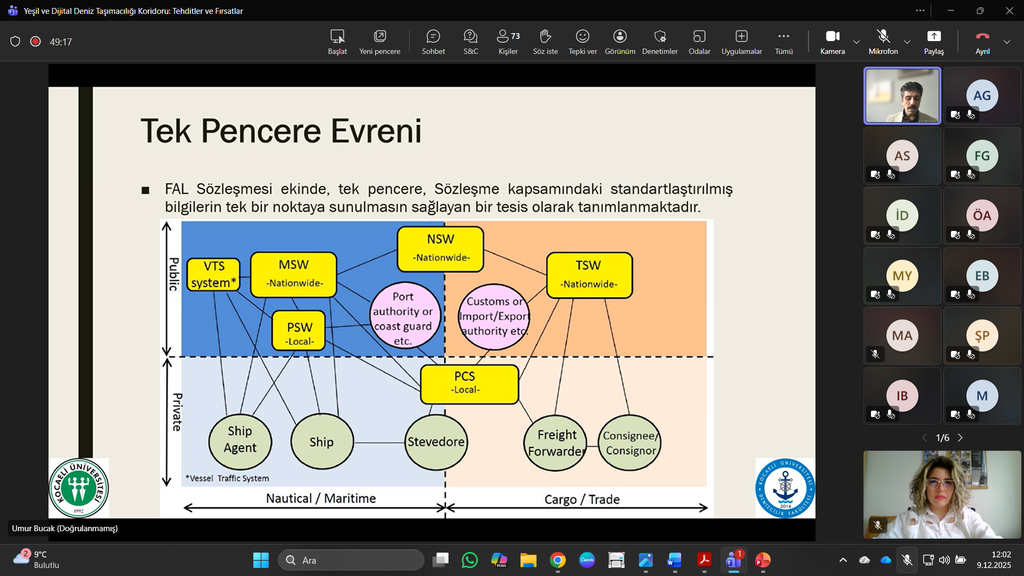Unmute the Mikrofon

(x=882, y=42)
